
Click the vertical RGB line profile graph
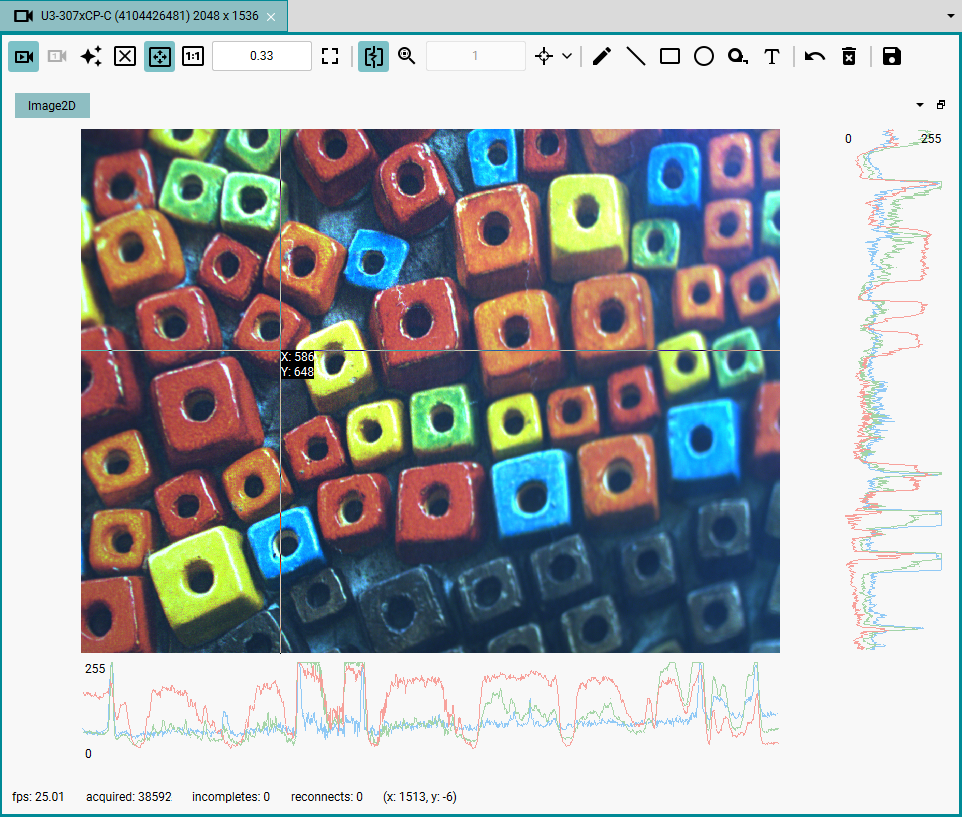coord(893,390)
